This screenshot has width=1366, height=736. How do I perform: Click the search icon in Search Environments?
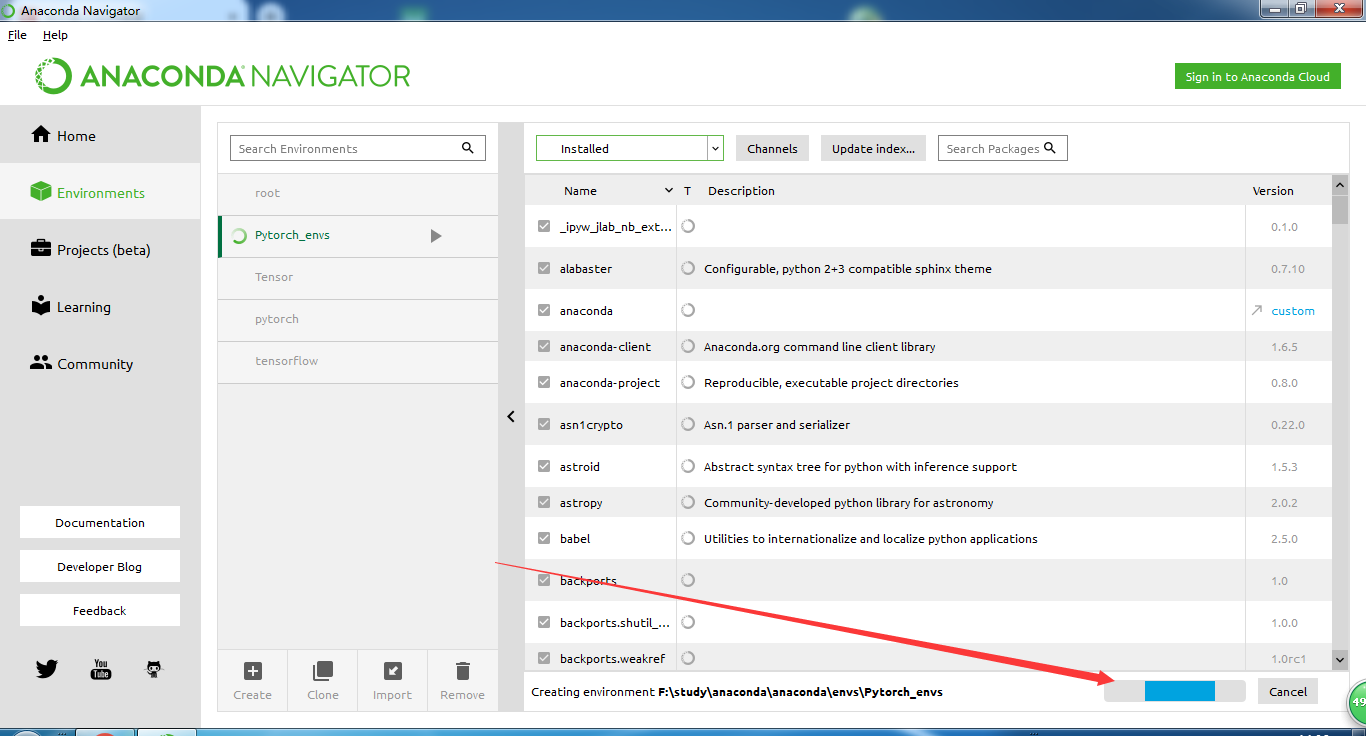tap(468, 148)
